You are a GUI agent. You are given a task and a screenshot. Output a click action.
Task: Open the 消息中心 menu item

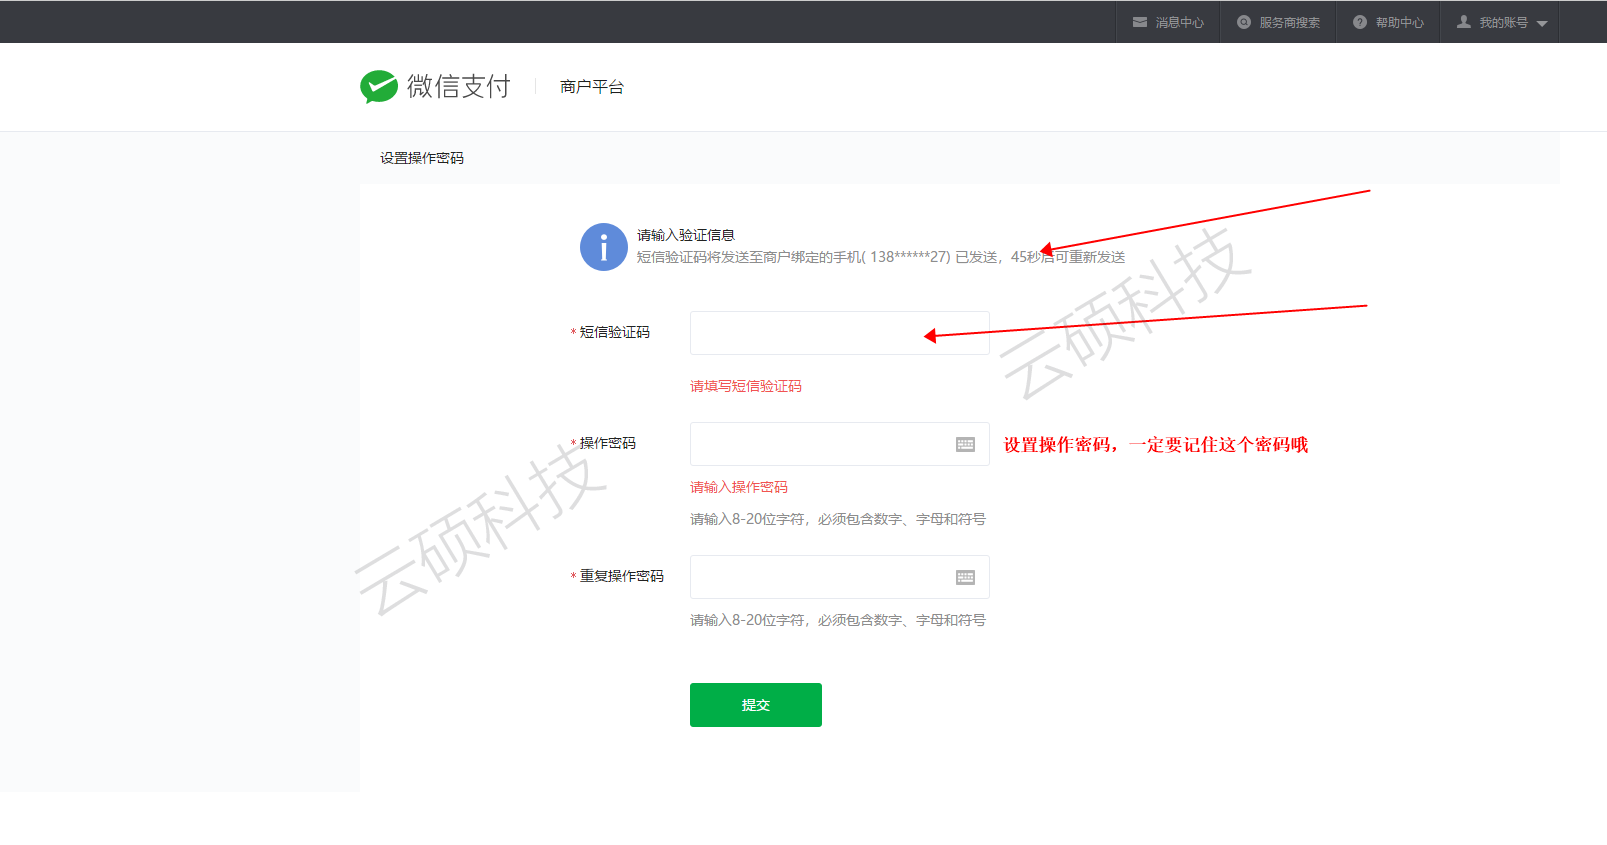[1180, 22]
